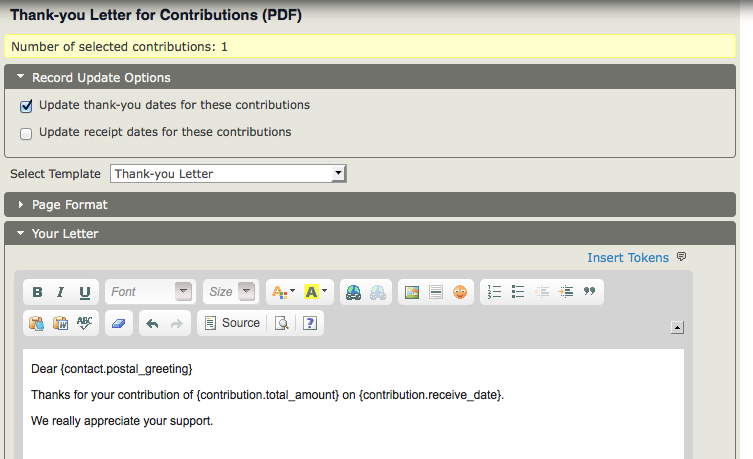Insert an image into the letter

click(410, 292)
